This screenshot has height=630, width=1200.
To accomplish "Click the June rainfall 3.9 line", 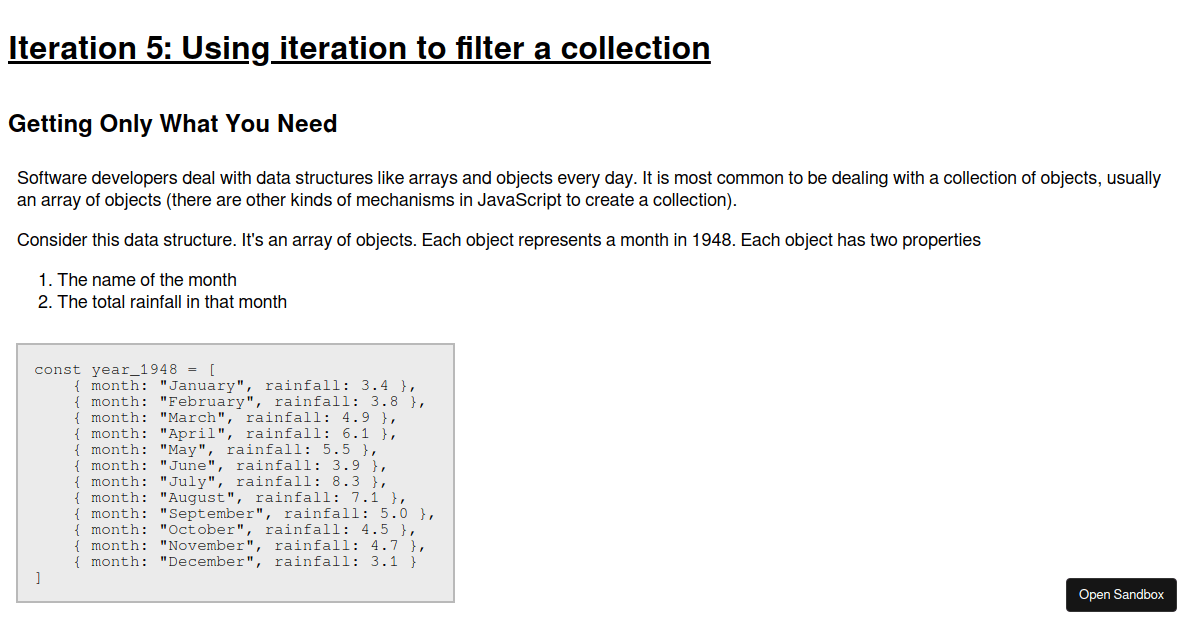I will 230,466.
